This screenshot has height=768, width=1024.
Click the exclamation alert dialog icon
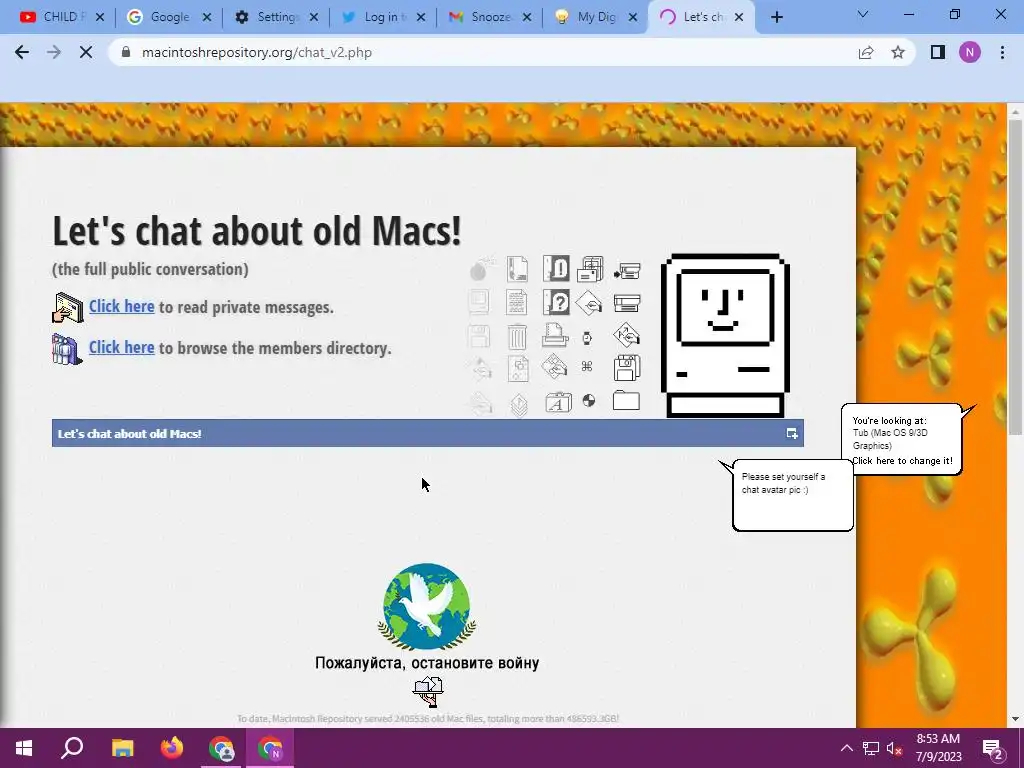click(556, 268)
